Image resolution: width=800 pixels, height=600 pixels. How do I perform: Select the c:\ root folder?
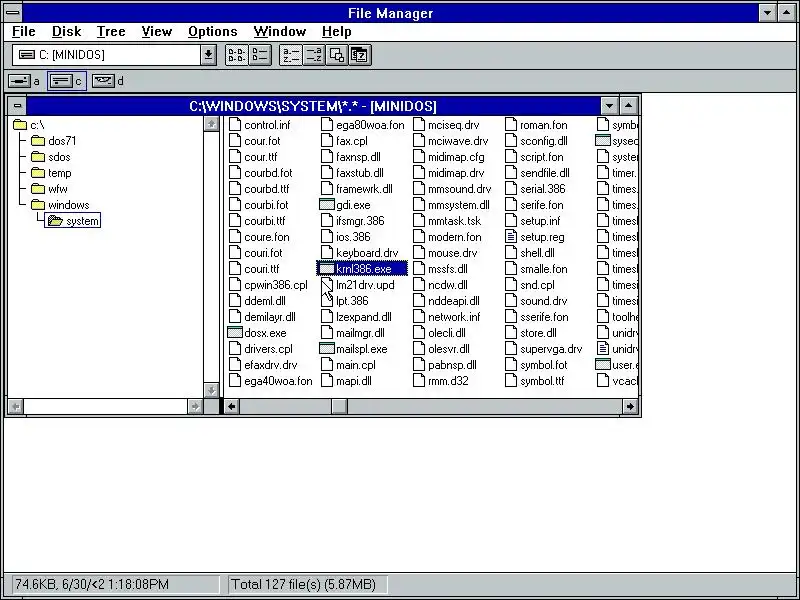tap(29, 125)
